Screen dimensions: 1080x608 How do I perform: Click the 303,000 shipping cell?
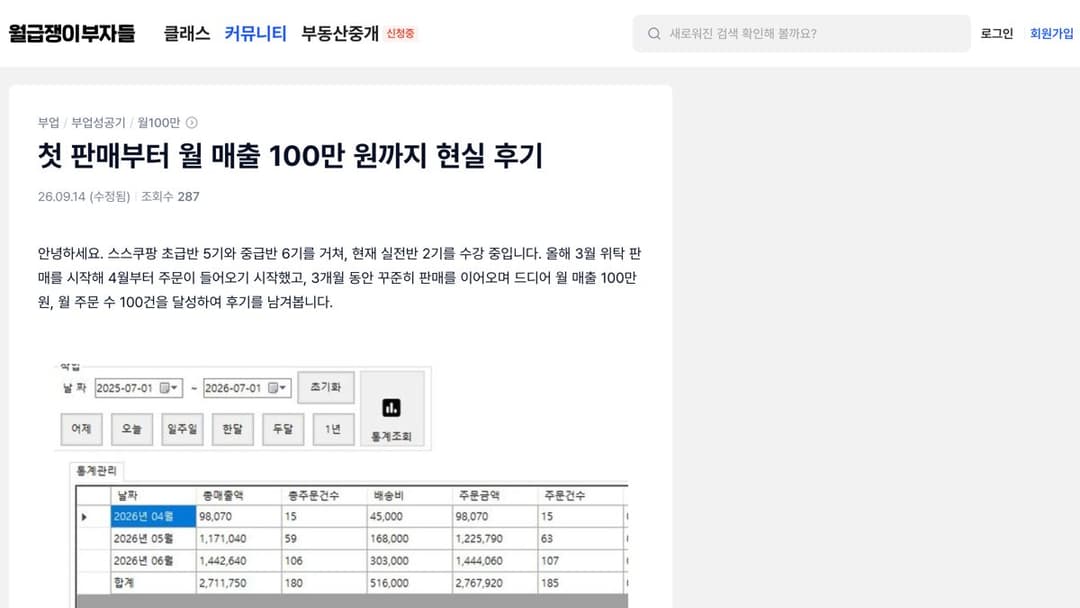tap(410, 560)
